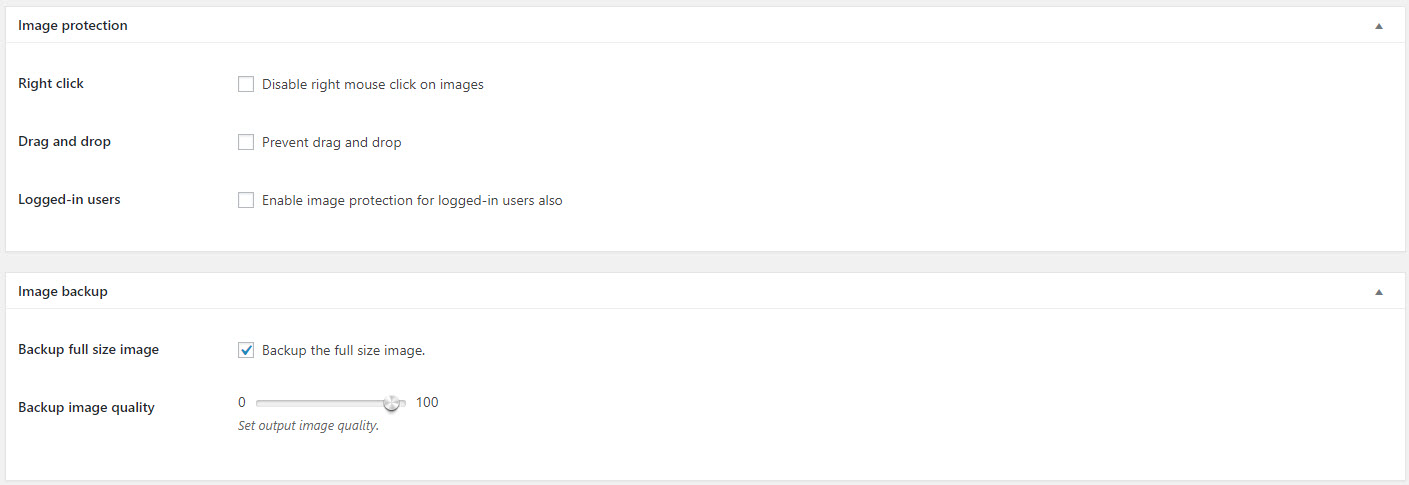Enable Disable right mouse click checkbox
This screenshot has height=485, width=1409.
coord(246,84)
